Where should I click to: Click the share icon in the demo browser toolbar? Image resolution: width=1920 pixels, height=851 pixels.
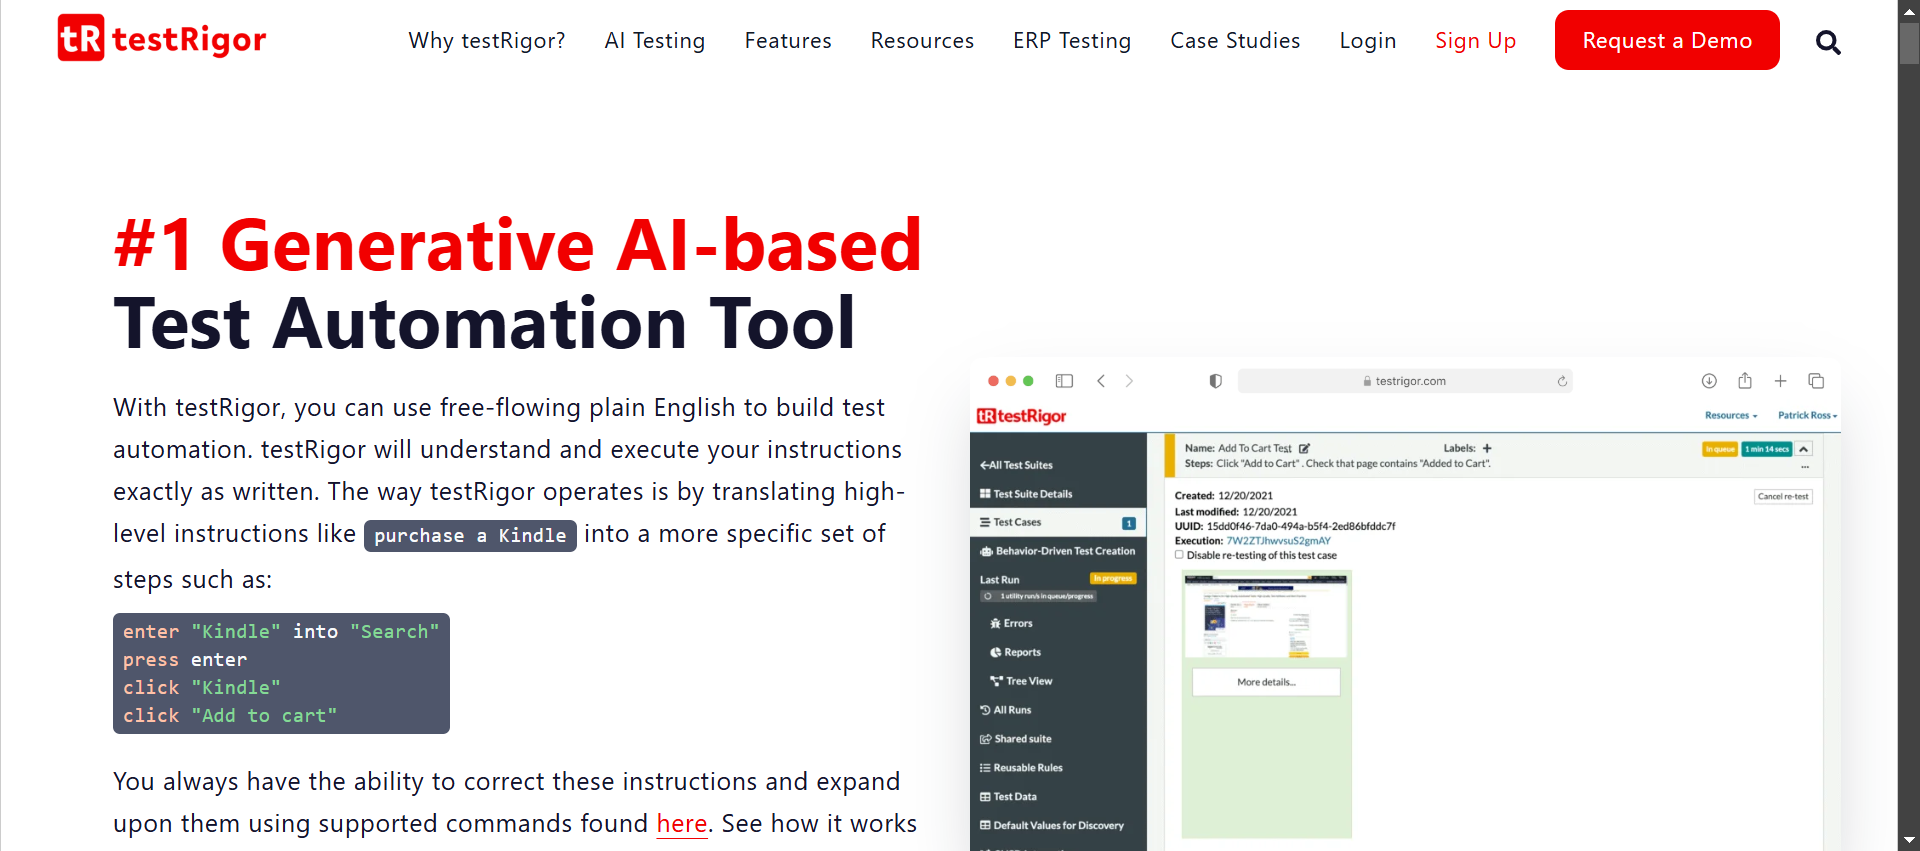1745,381
